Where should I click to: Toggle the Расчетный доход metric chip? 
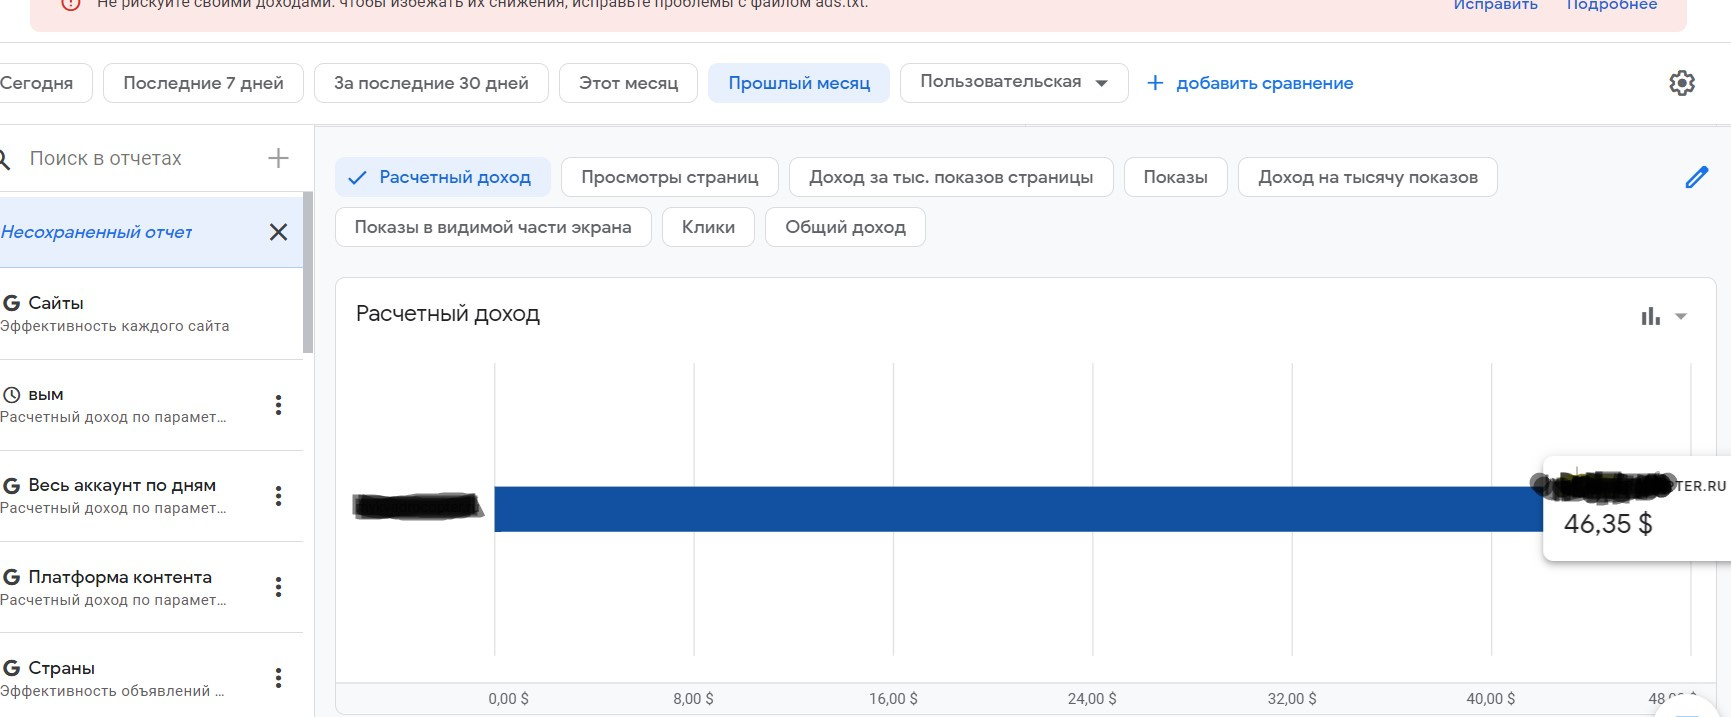click(x=442, y=177)
